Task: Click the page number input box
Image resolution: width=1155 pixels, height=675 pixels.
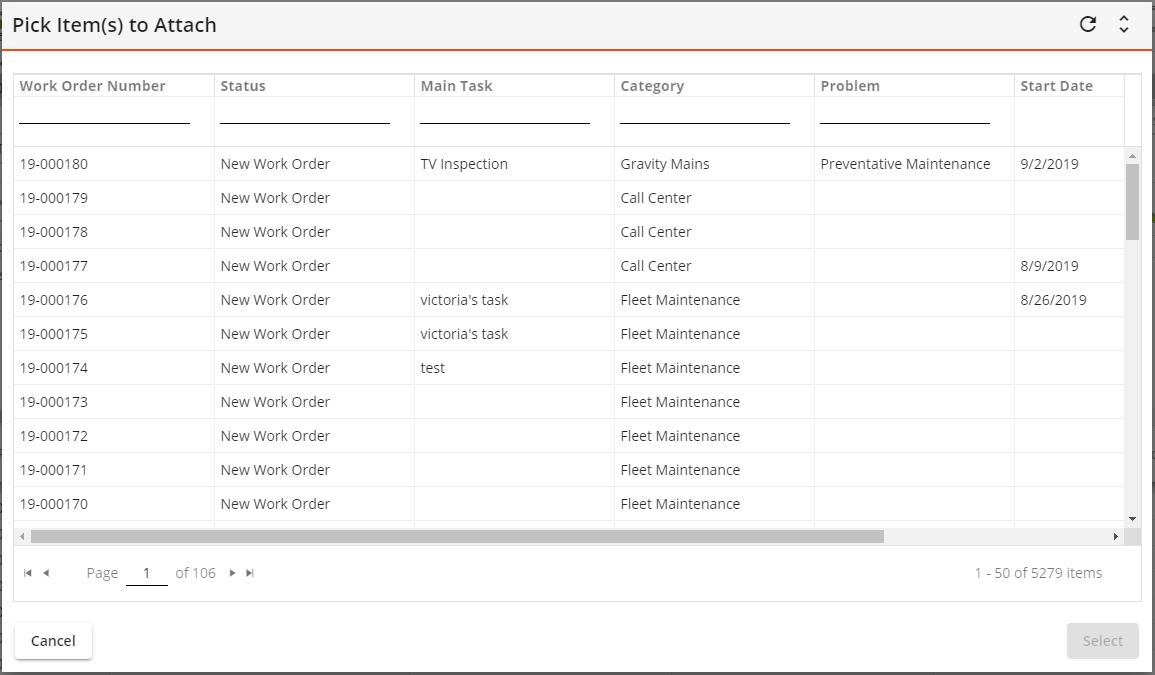Action: pyautogui.click(x=147, y=573)
